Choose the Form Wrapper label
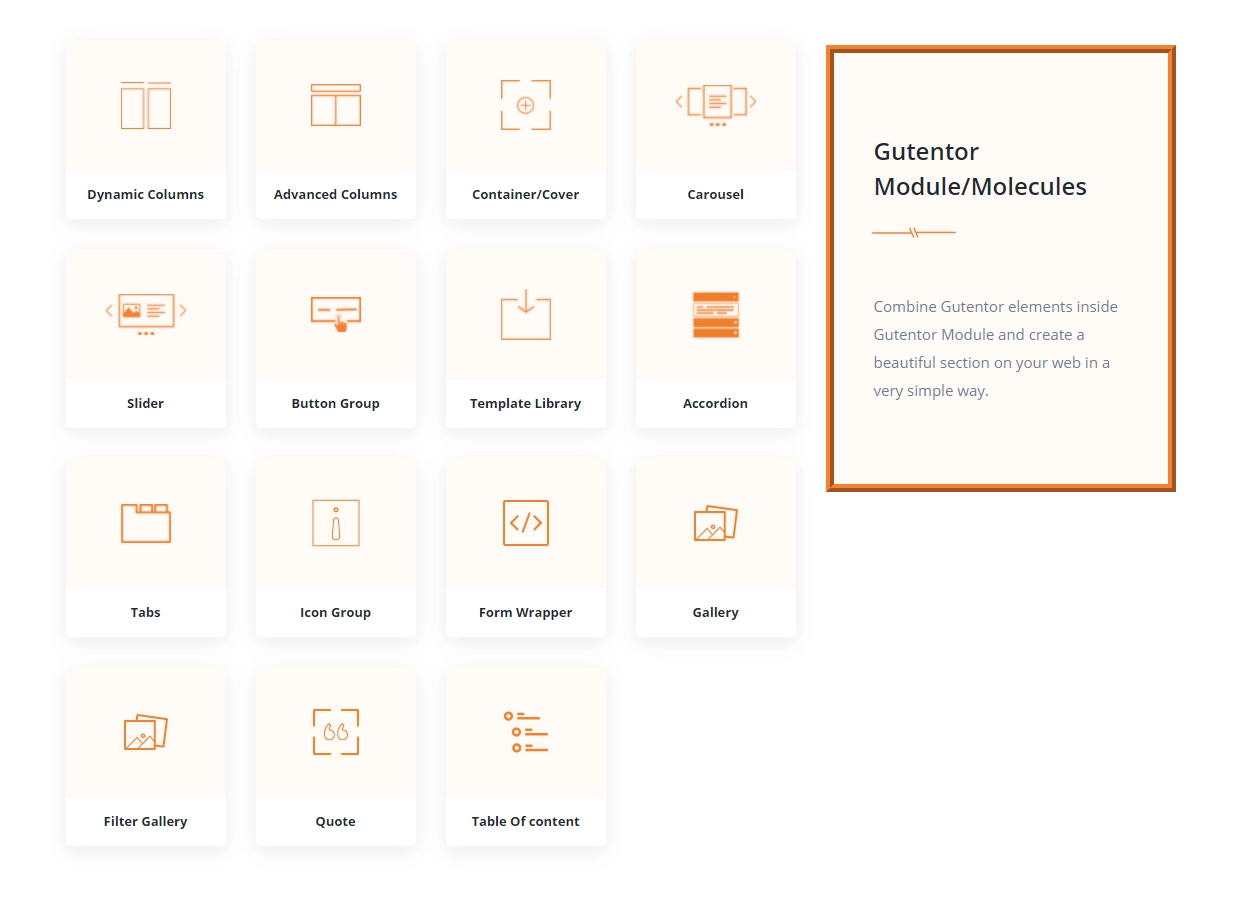Viewport: 1253px width, 901px height. click(526, 613)
